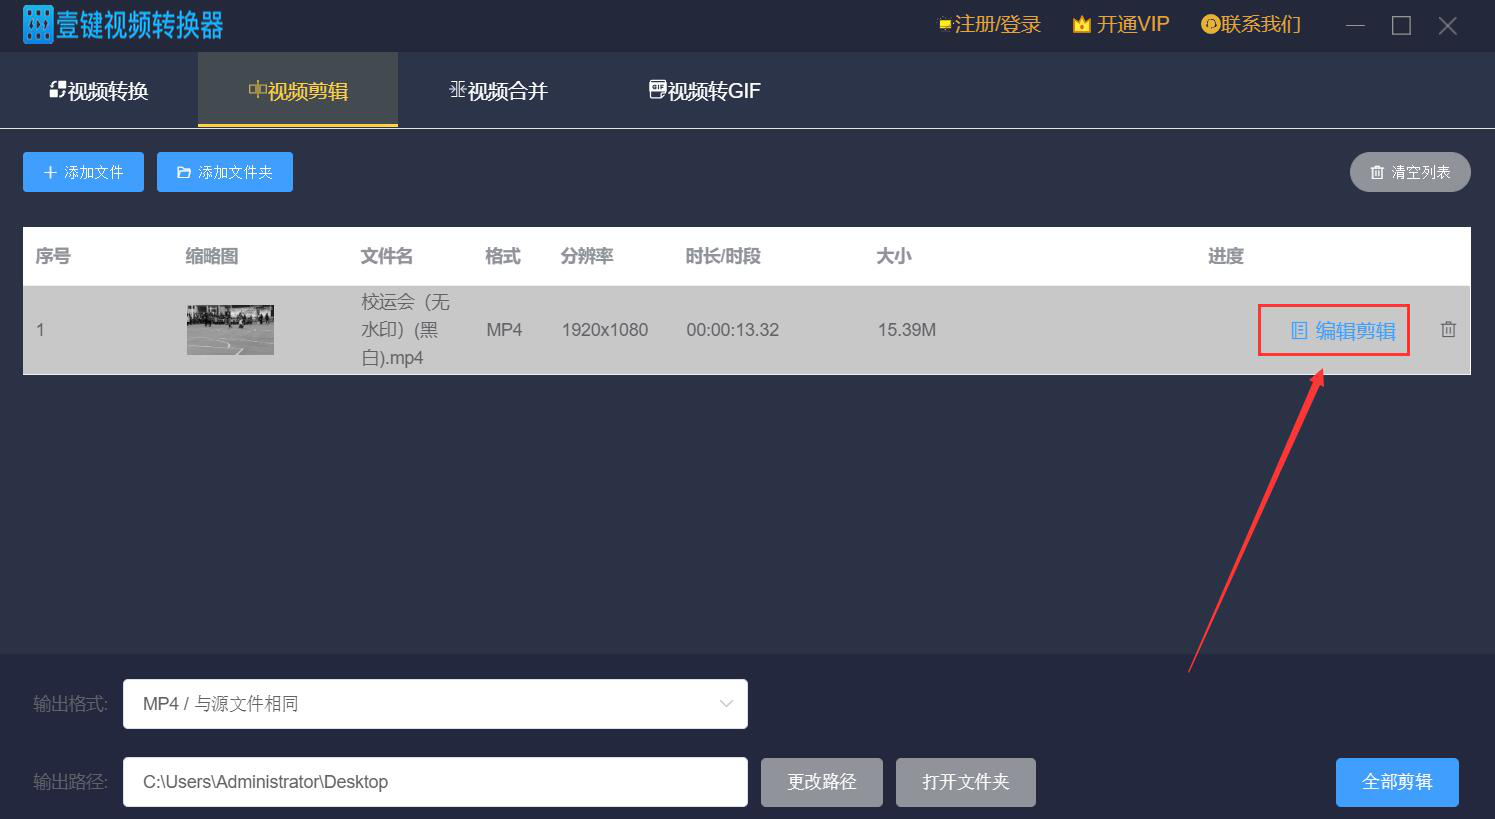Click the output path input field
Viewport: 1495px width, 819px height.
click(x=435, y=782)
